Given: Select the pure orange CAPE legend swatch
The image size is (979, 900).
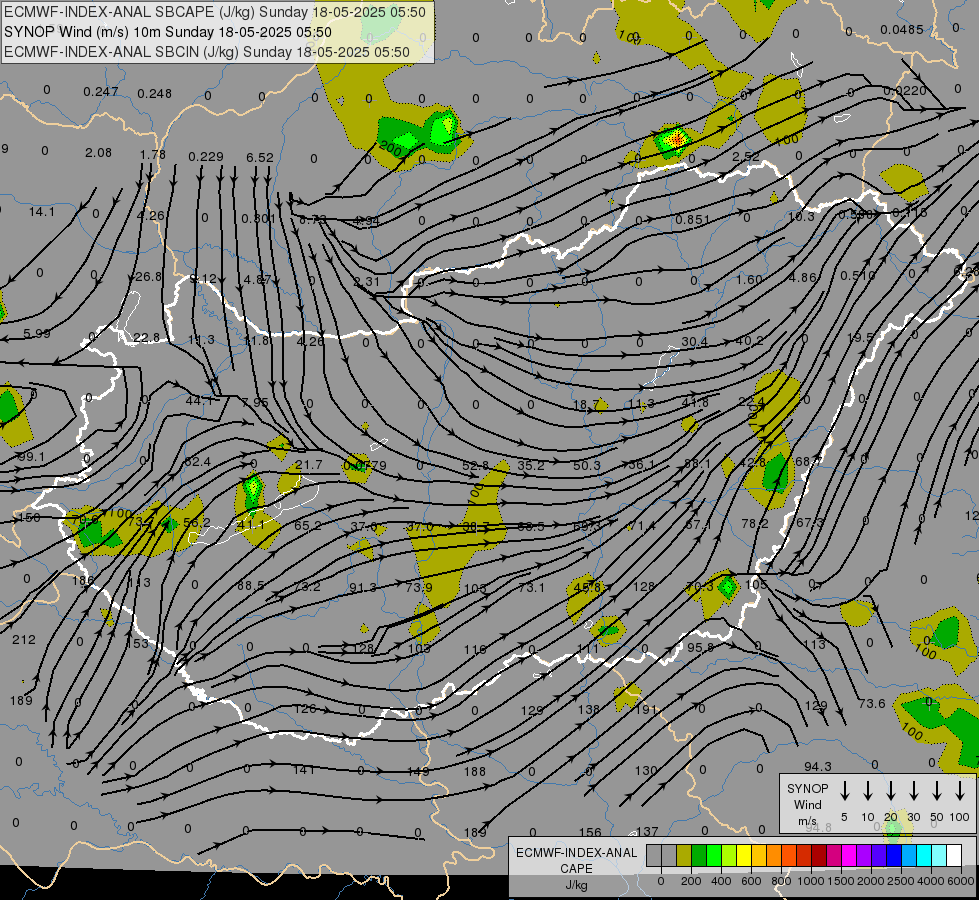Looking at the screenshot, I should point(774,856).
